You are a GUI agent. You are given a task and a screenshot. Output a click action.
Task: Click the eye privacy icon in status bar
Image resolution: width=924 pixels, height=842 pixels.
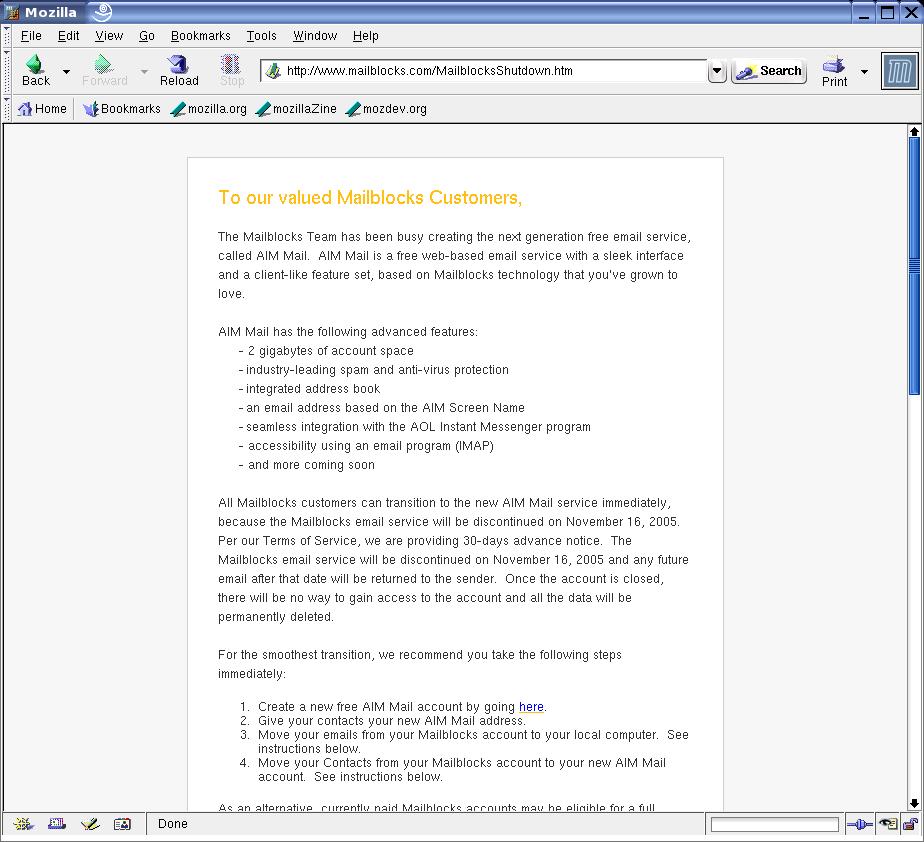click(x=887, y=824)
